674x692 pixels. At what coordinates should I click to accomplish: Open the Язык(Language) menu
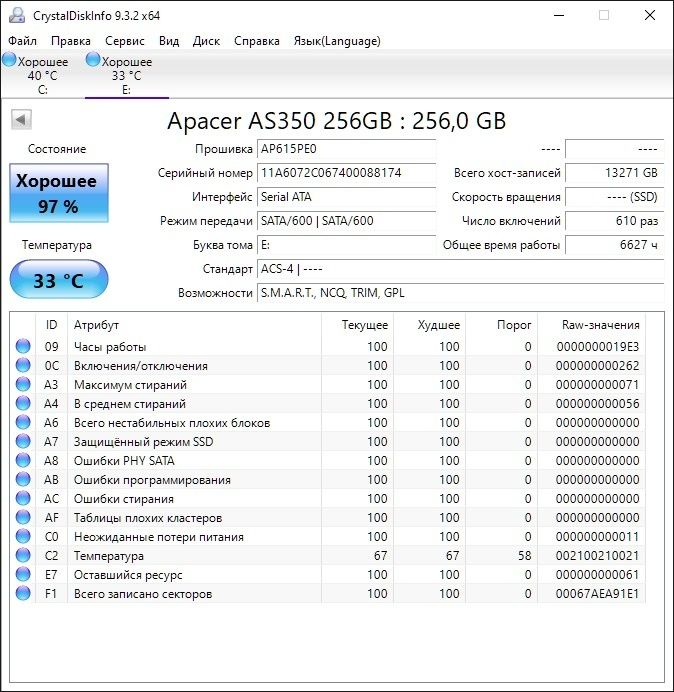coord(337,41)
